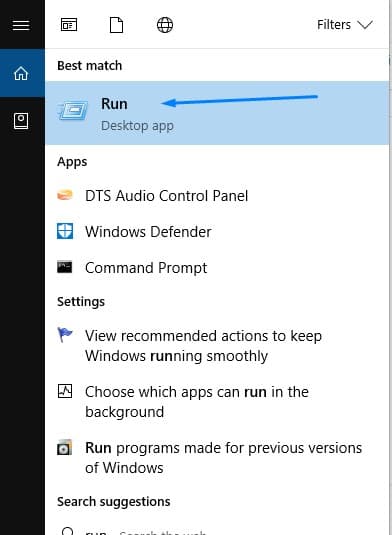Open DTS Audio Control Panel
The width and height of the screenshot is (392, 535).
click(x=166, y=196)
